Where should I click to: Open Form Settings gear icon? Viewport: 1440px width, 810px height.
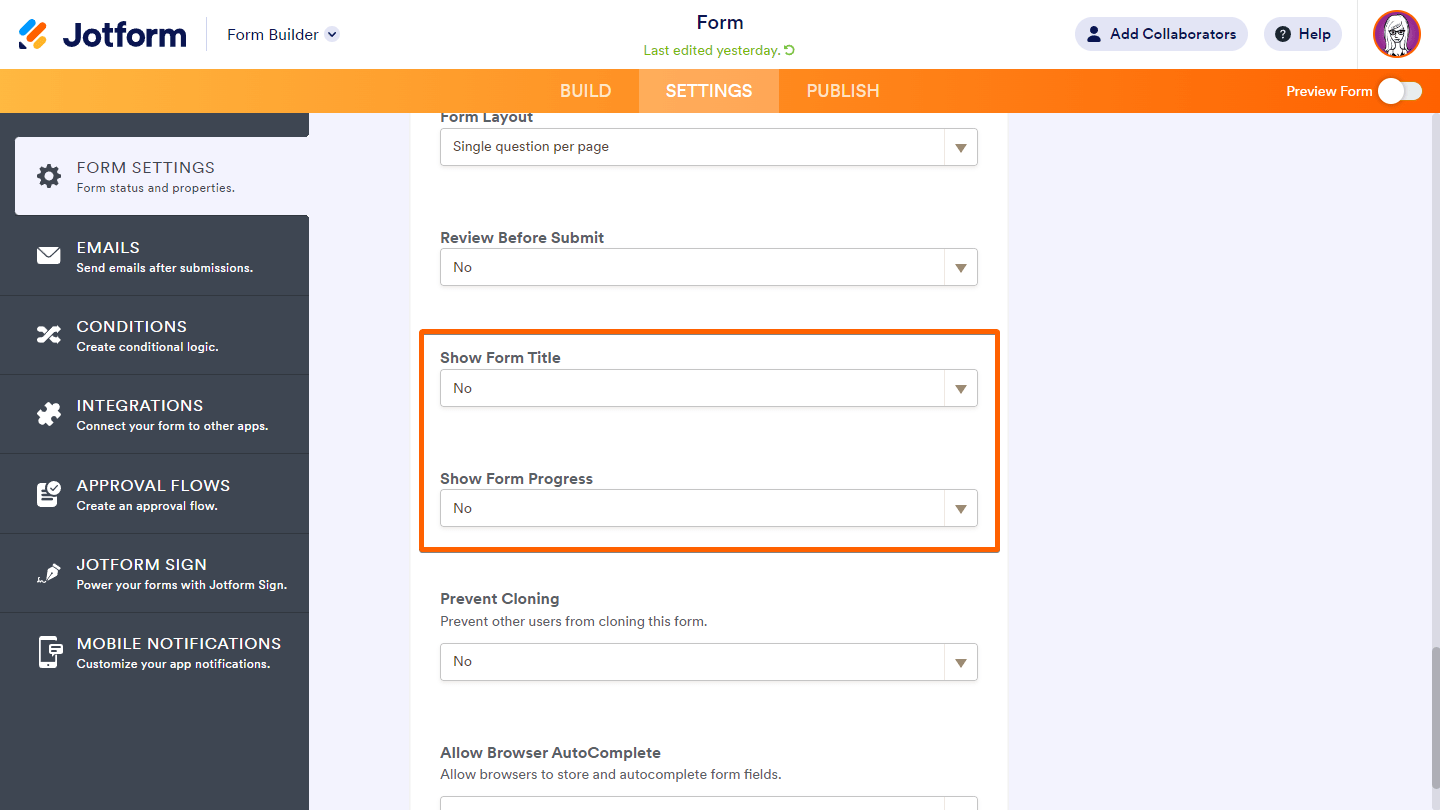tap(49, 176)
